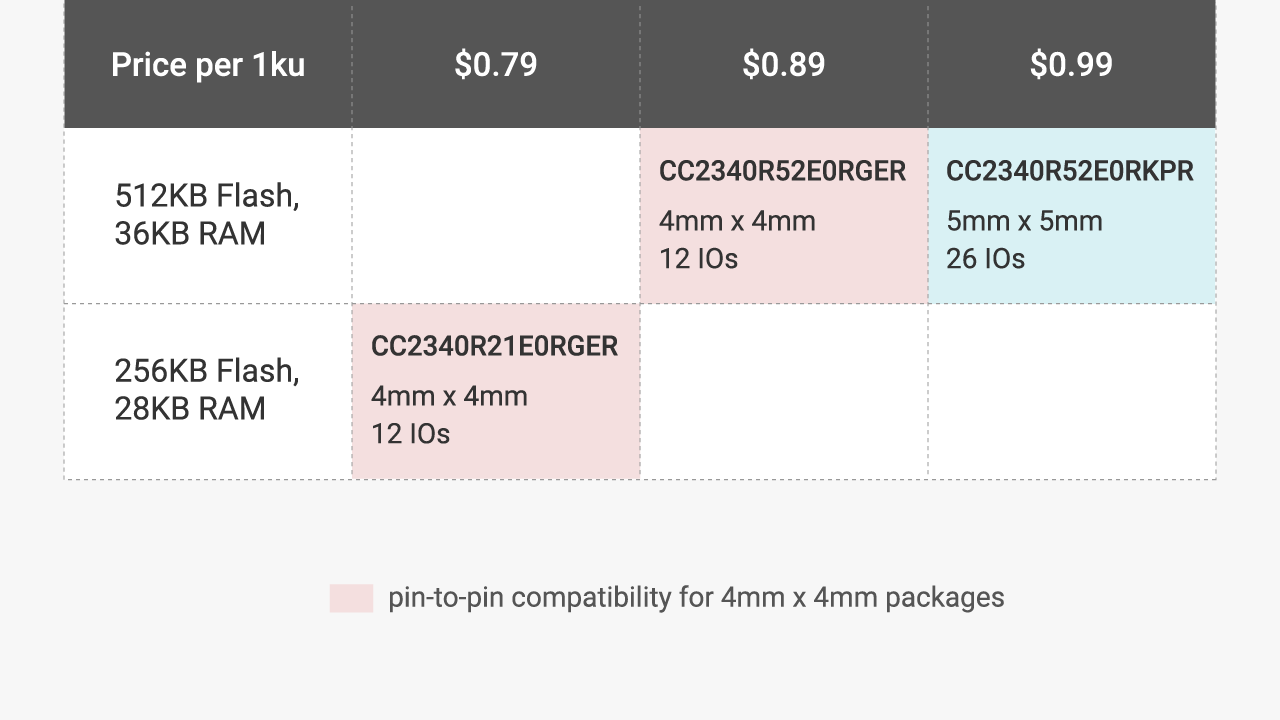Click the 5mm x 5mm package size text

pyautogui.click(x=1024, y=221)
